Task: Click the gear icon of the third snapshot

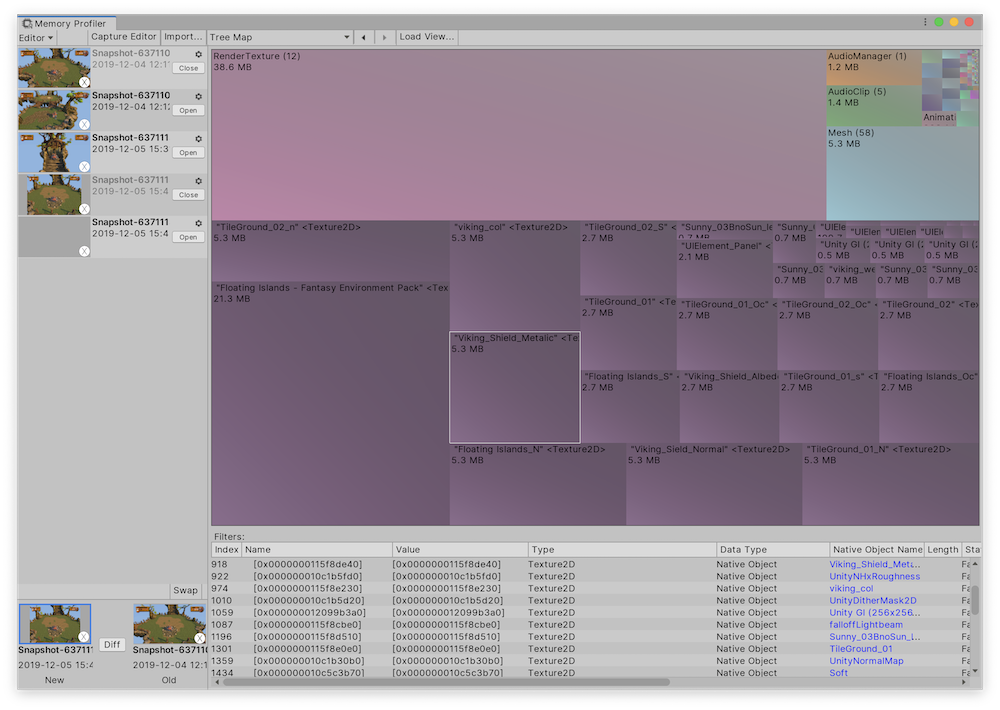Action: point(198,138)
